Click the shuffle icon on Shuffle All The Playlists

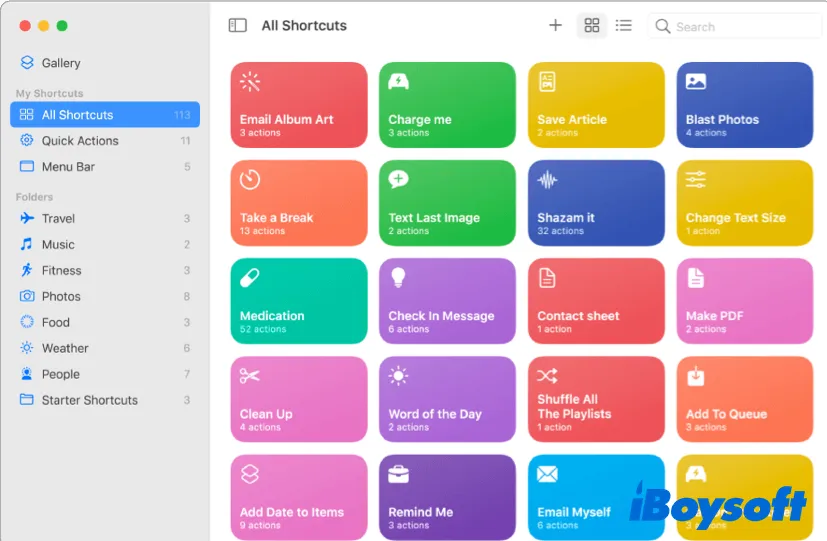click(x=547, y=376)
